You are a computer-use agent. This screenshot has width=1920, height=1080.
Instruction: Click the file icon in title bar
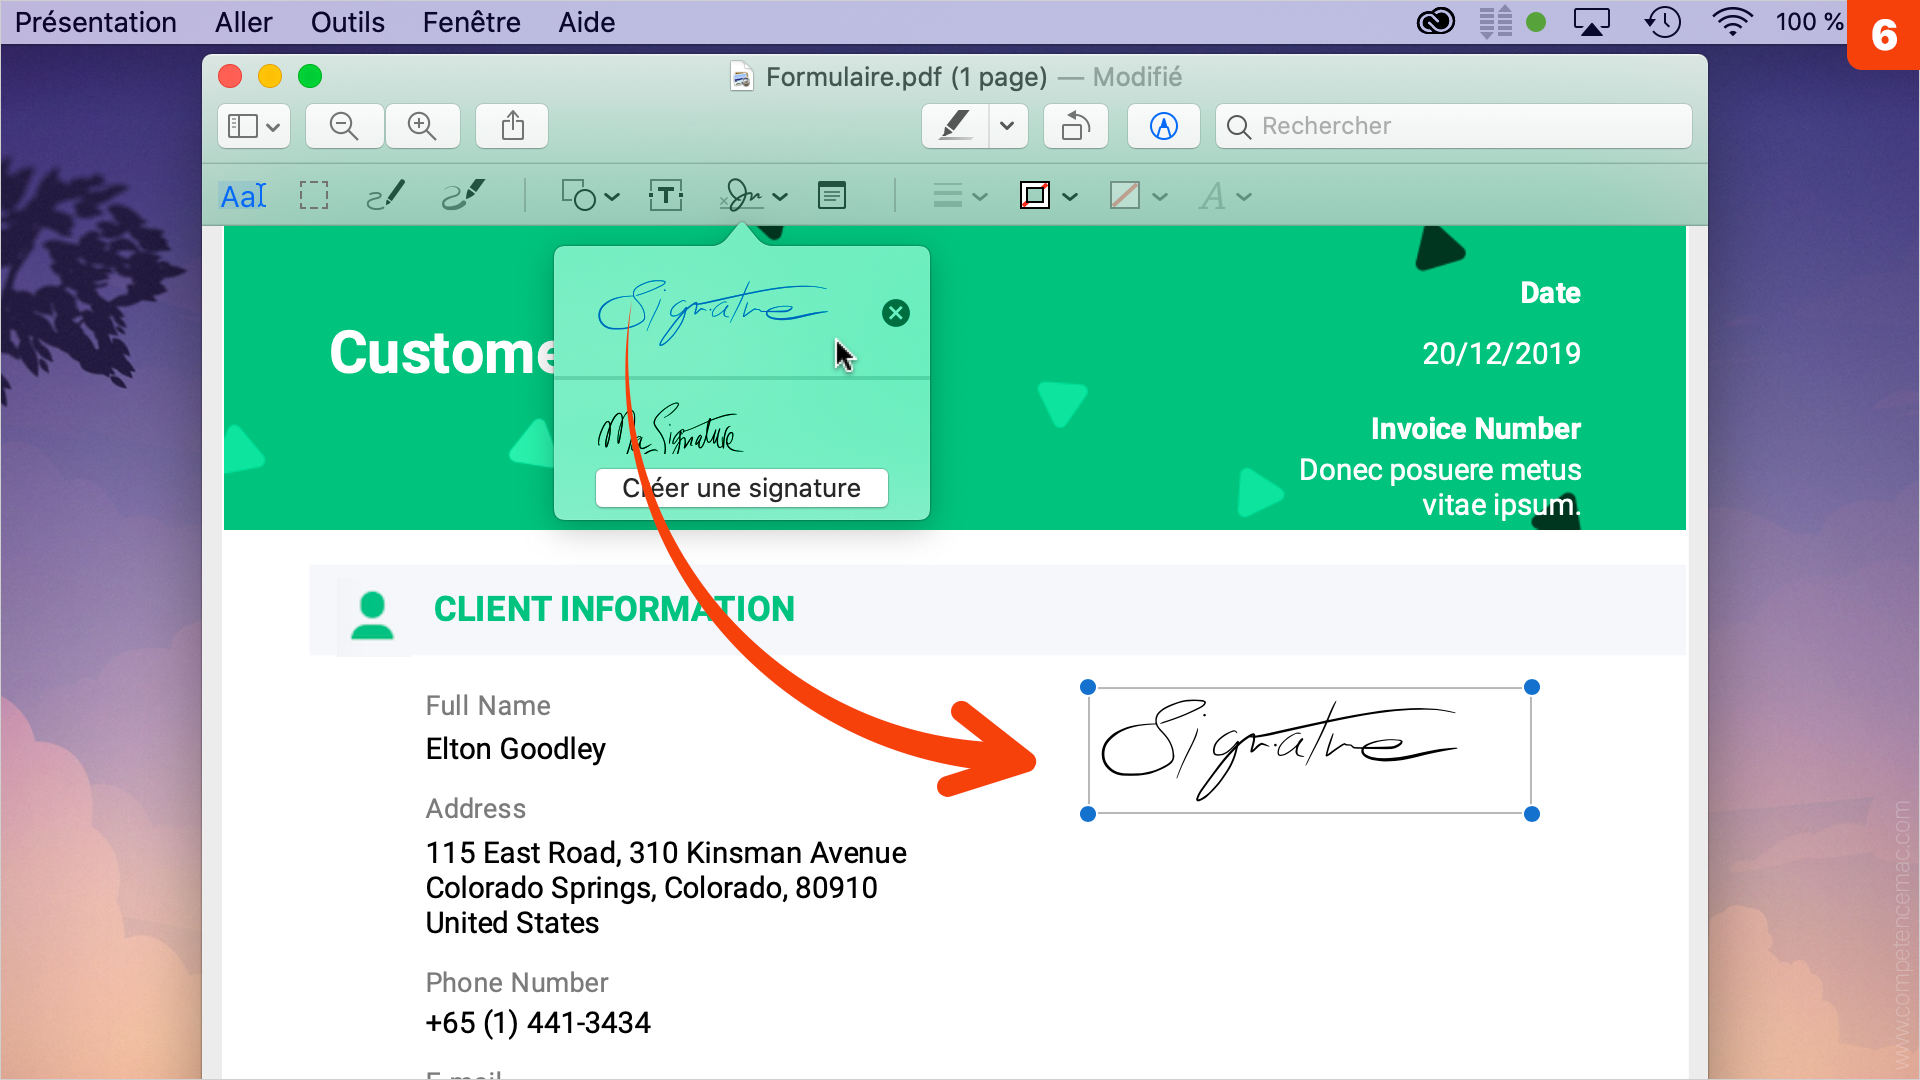742,77
